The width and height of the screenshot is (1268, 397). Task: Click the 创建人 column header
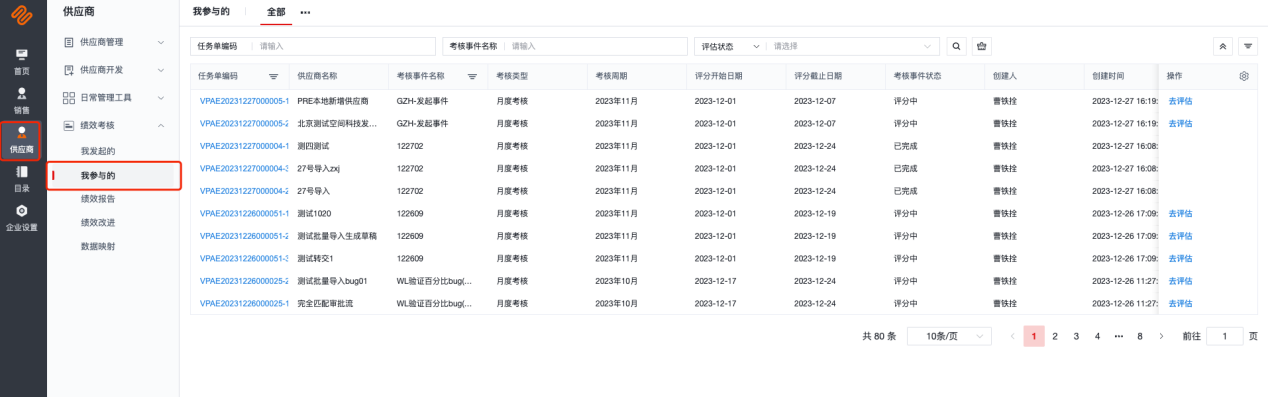[x=1005, y=76]
